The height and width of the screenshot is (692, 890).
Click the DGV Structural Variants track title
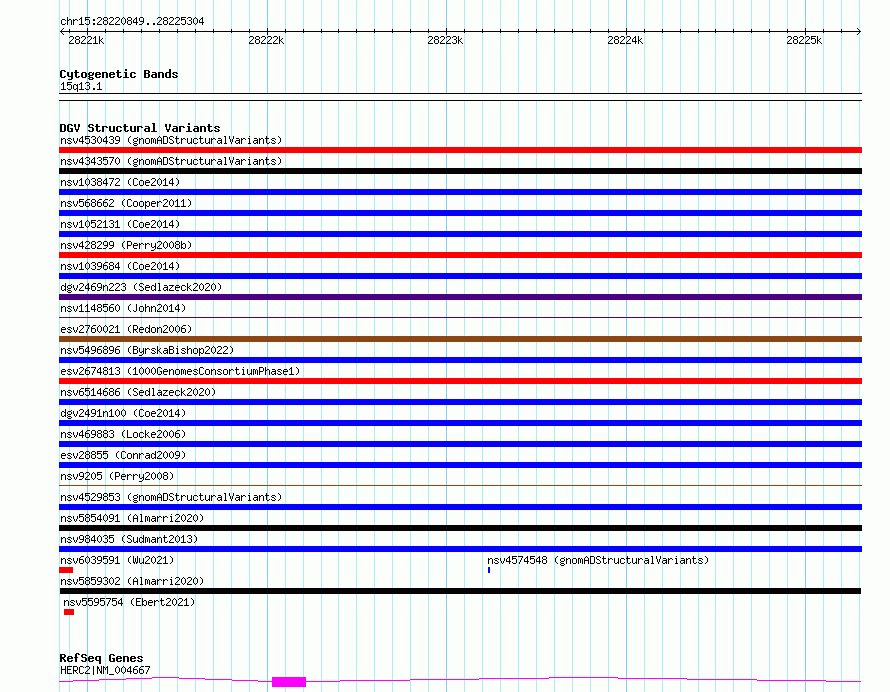coord(140,128)
